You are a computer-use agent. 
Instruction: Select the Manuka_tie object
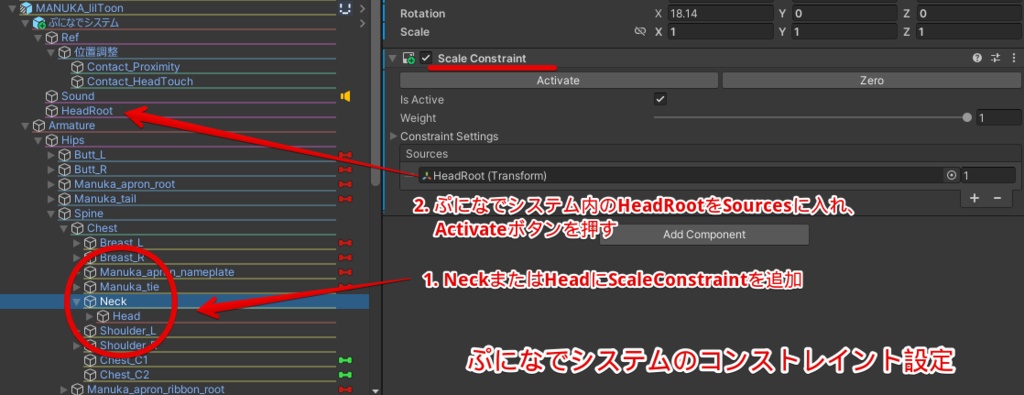point(129,287)
